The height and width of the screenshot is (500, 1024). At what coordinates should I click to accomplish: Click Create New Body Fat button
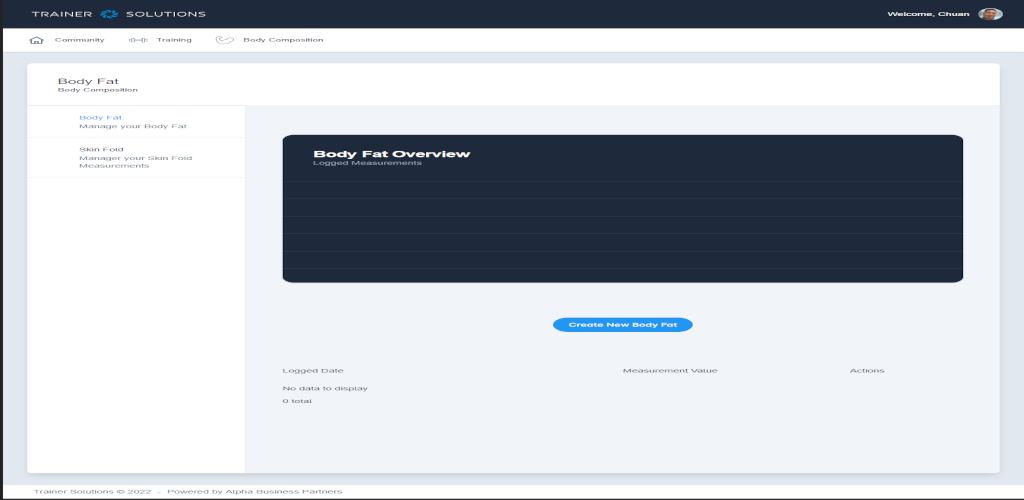pyautogui.click(x=622, y=324)
